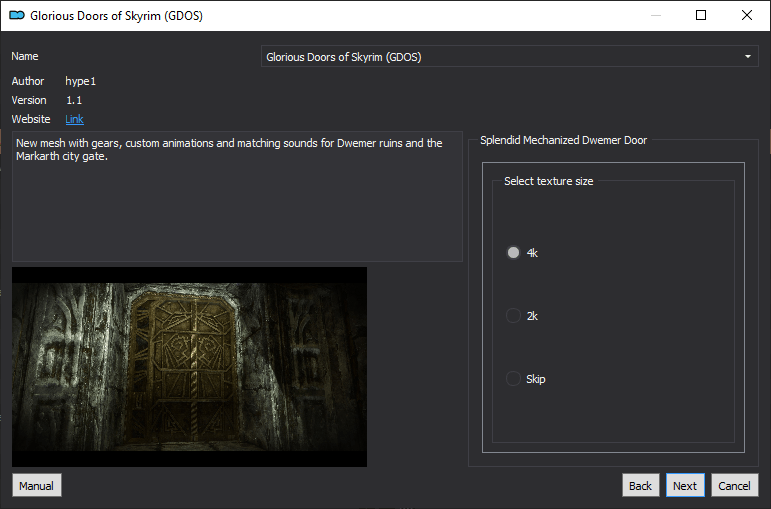Maximize the installer window
771x509 pixels.
click(701, 15)
